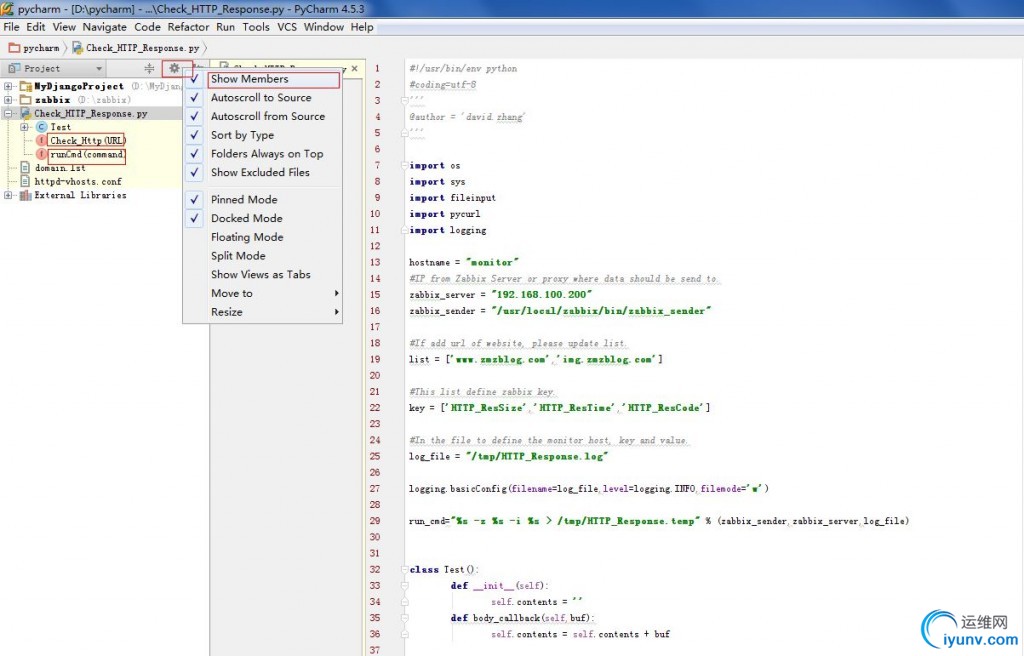Click the zabbix folder icon

tap(26, 100)
